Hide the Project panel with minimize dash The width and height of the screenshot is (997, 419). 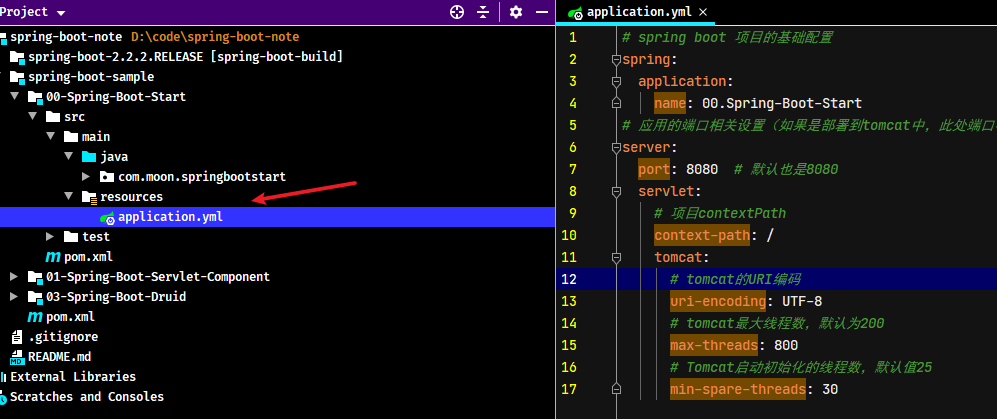pos(542,12)
